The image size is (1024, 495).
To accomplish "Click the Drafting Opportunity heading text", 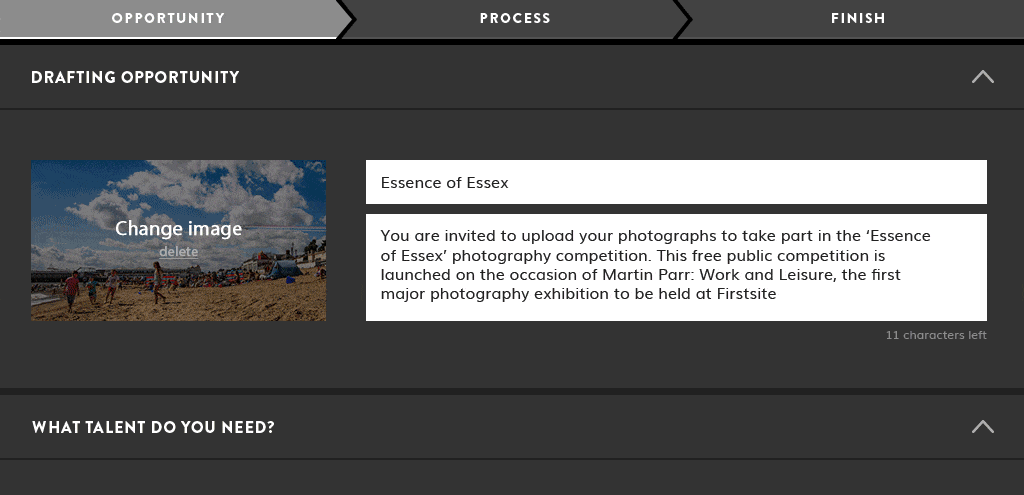I will pos(135,77).
